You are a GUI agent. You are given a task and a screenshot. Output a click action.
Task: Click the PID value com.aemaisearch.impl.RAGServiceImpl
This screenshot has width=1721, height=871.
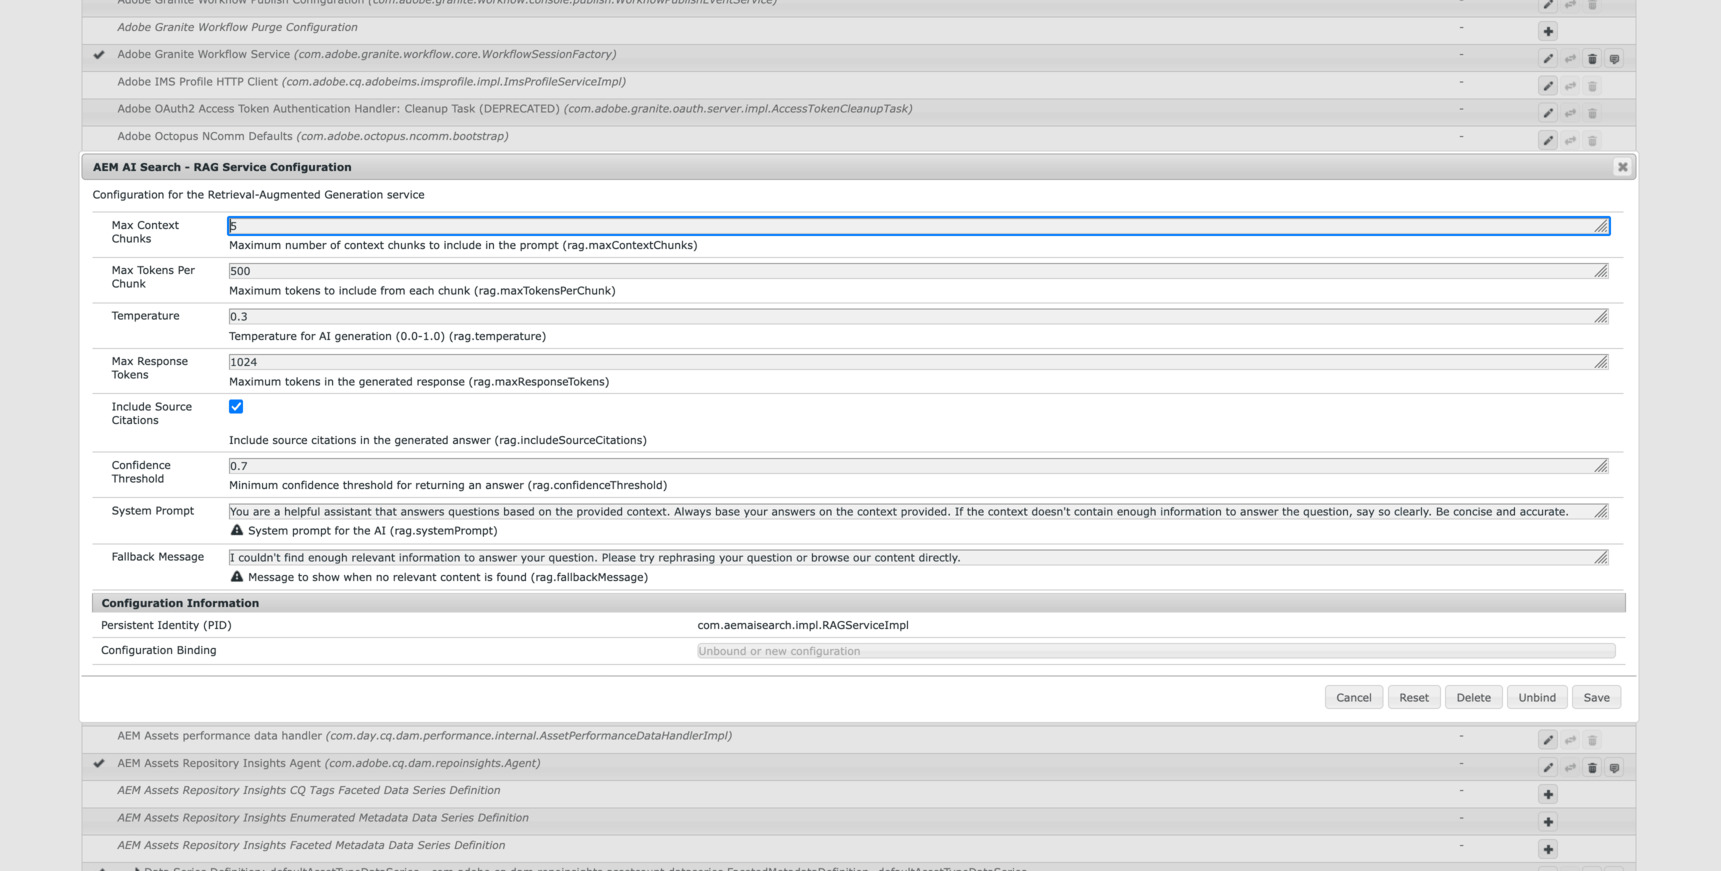803,625
